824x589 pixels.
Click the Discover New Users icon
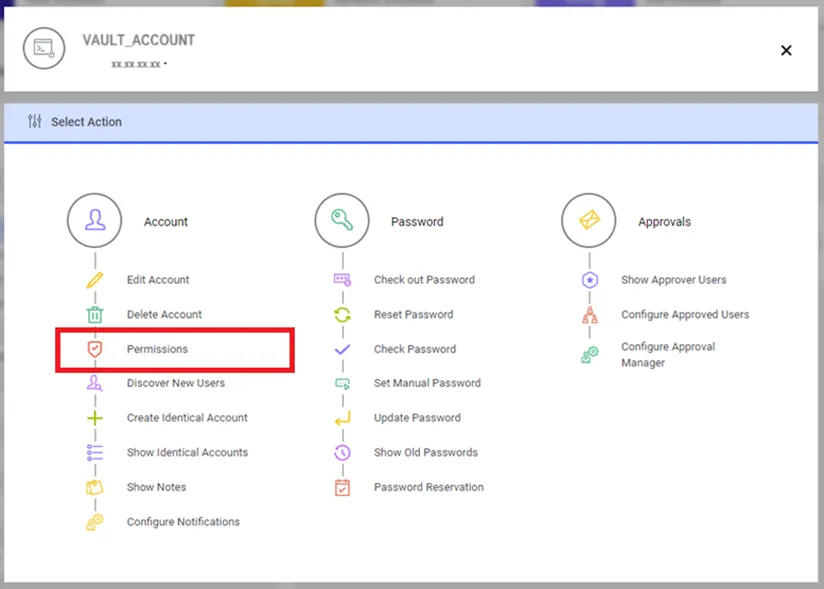pos(95,383)
